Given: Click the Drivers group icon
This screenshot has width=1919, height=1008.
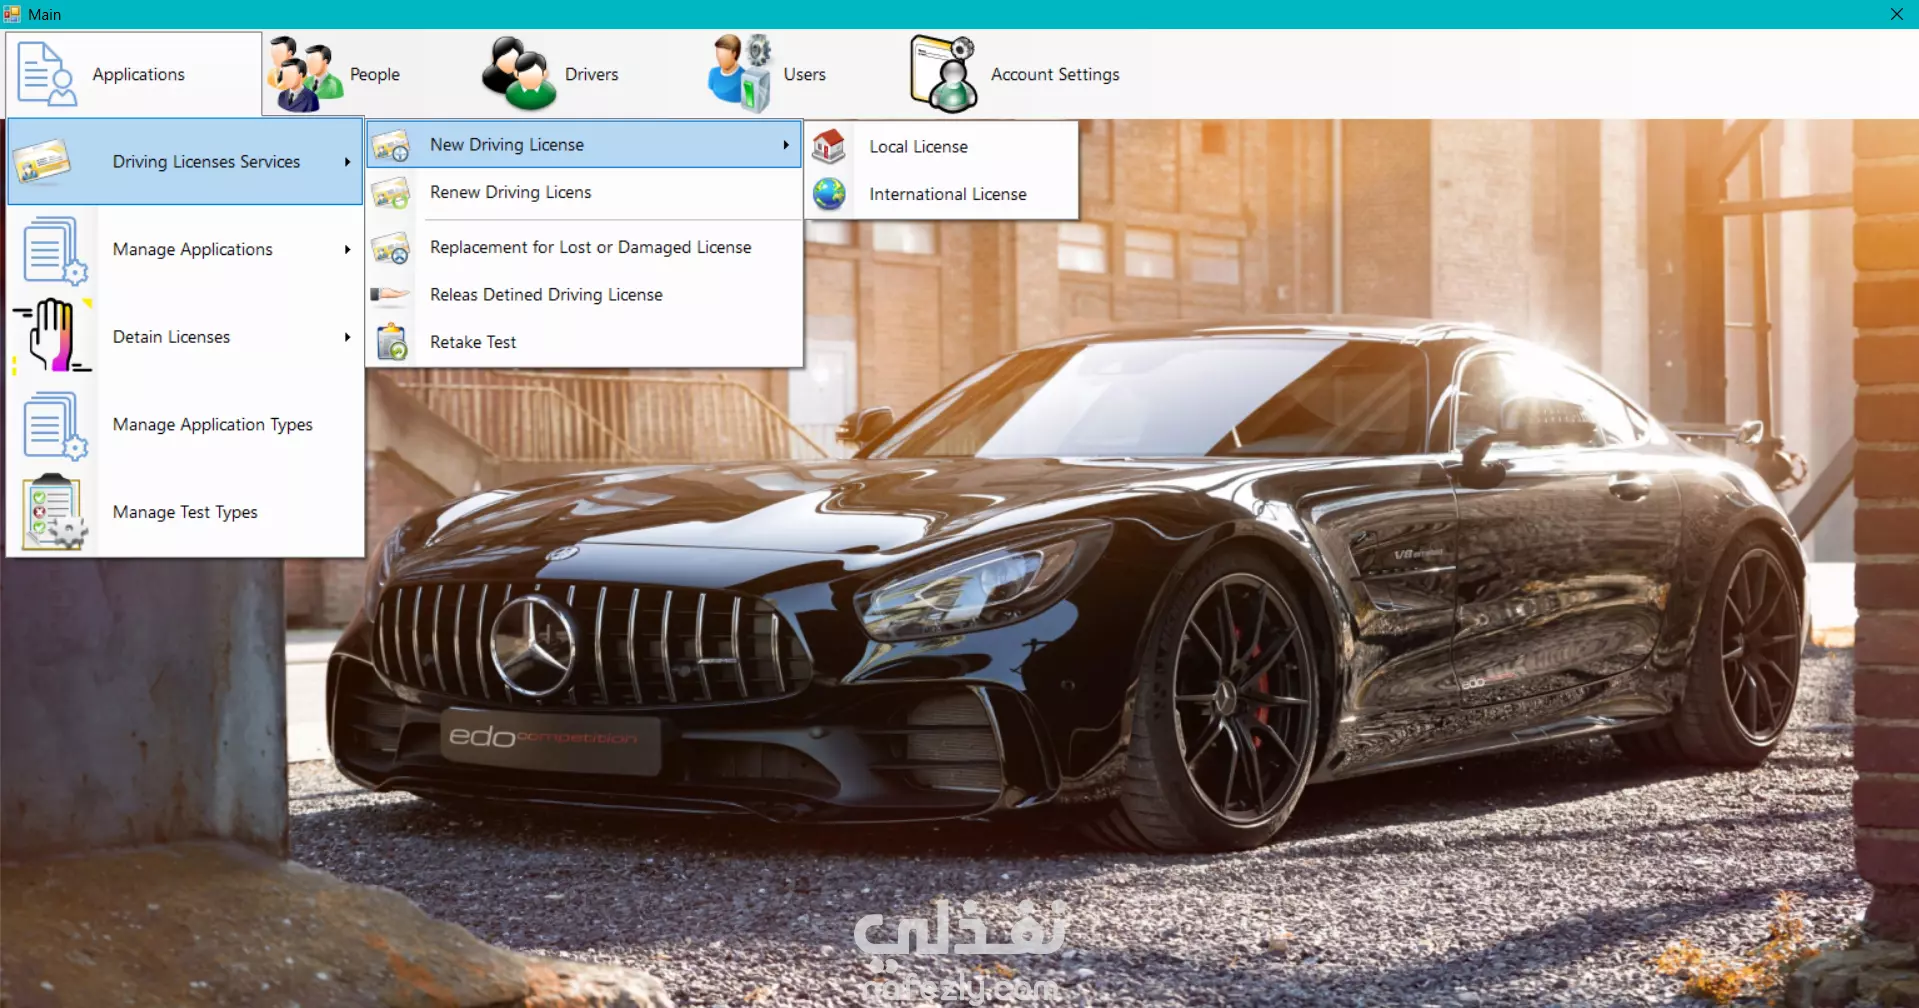Looking at the screenshot, I should point(518,74).
